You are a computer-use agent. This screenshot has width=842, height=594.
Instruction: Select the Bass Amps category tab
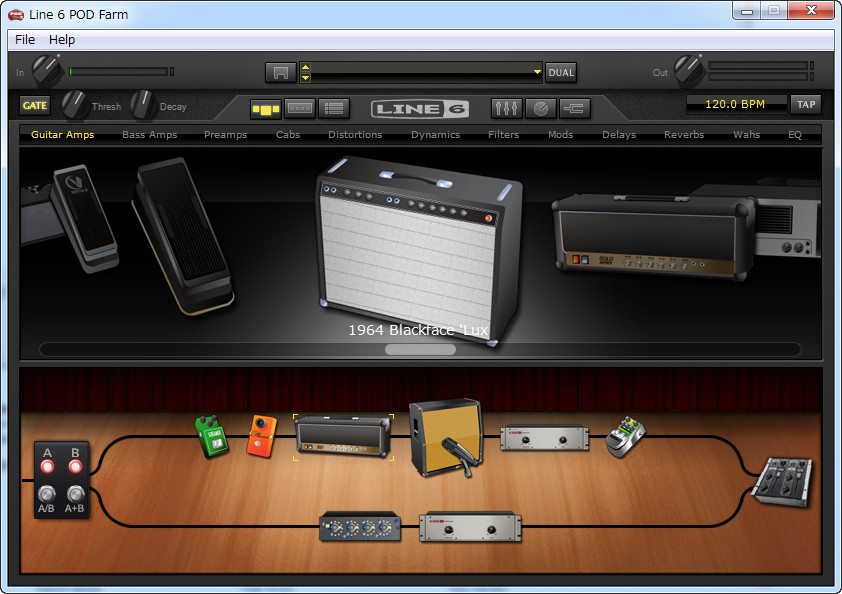[x=149, y=134]
